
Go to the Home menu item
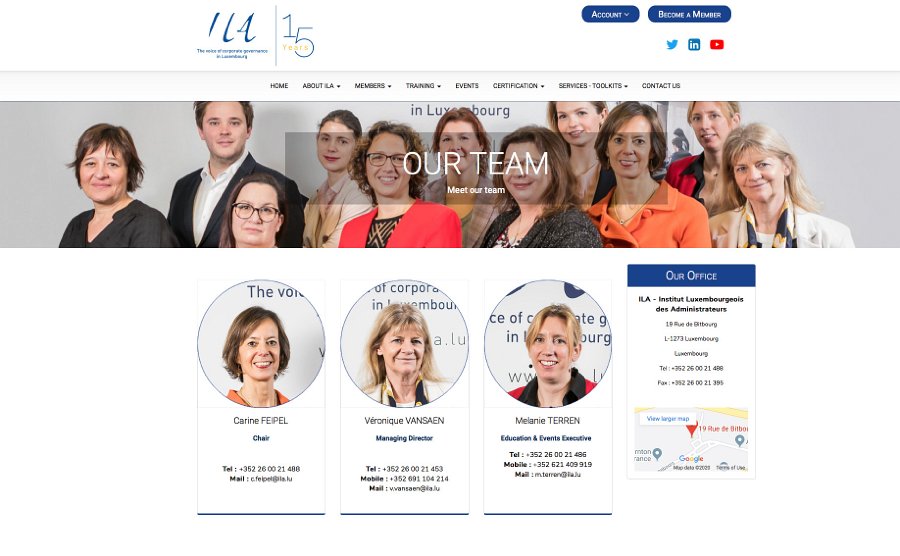(x=279, y=86)
